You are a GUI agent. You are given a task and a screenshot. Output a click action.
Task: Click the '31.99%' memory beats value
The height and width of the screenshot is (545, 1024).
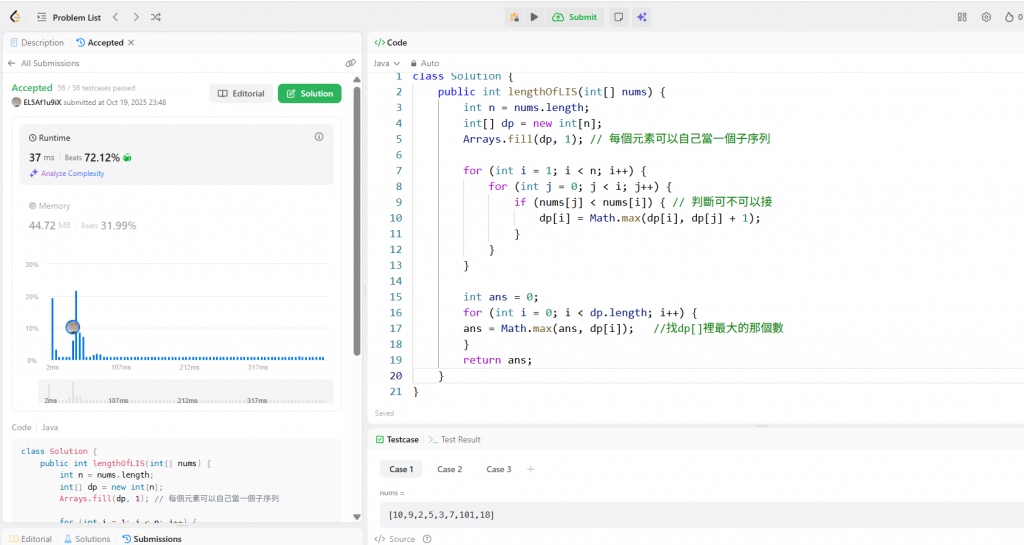click(118, 226)
